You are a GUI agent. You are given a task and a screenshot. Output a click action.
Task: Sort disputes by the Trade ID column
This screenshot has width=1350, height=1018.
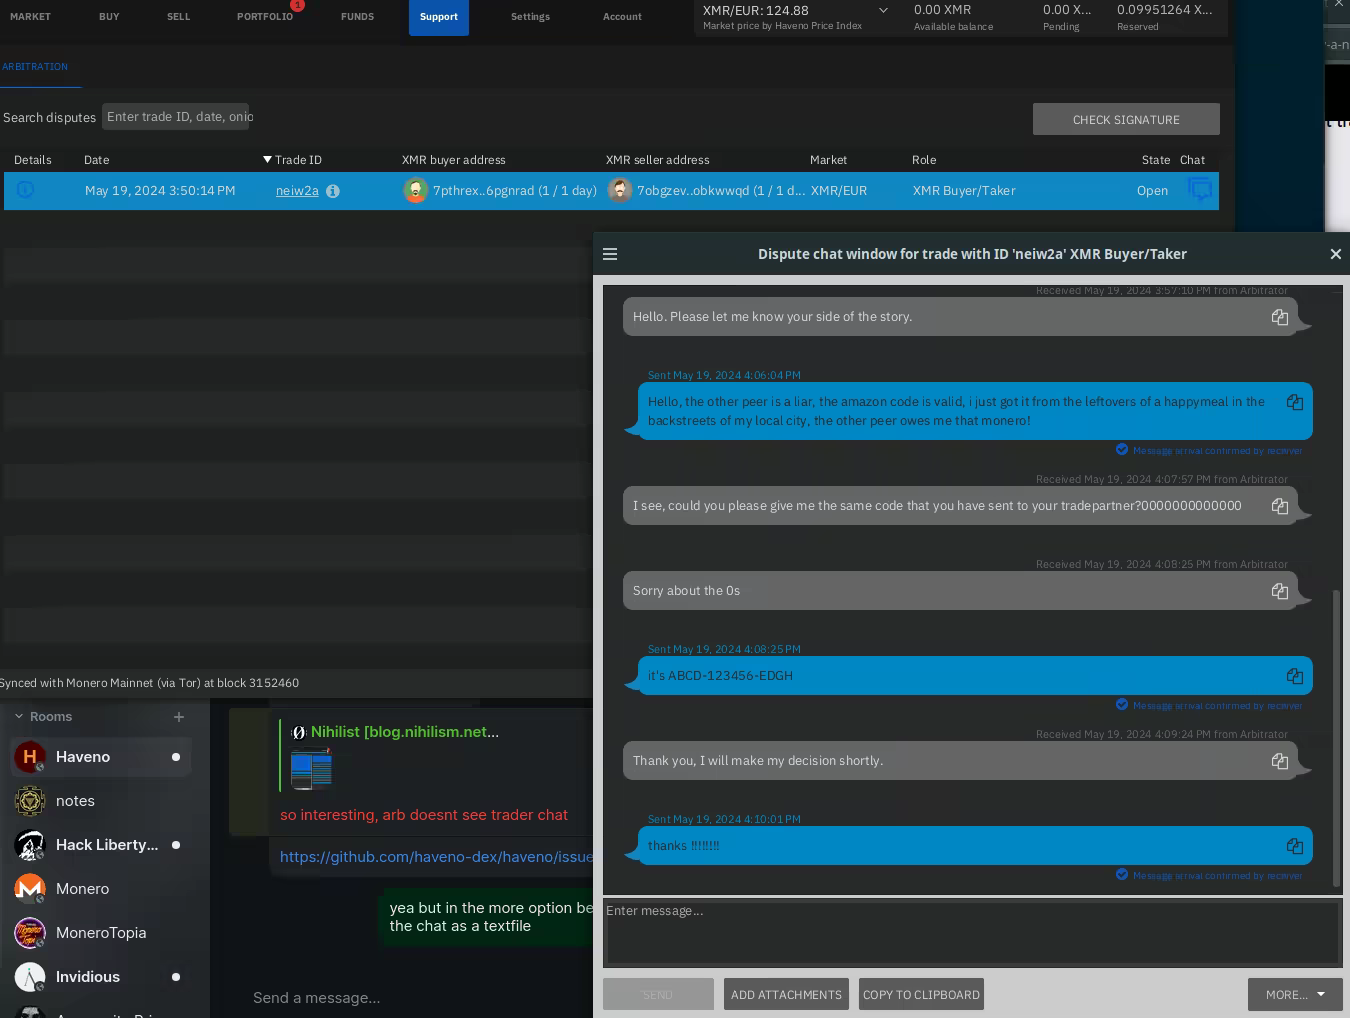(297, 160)
